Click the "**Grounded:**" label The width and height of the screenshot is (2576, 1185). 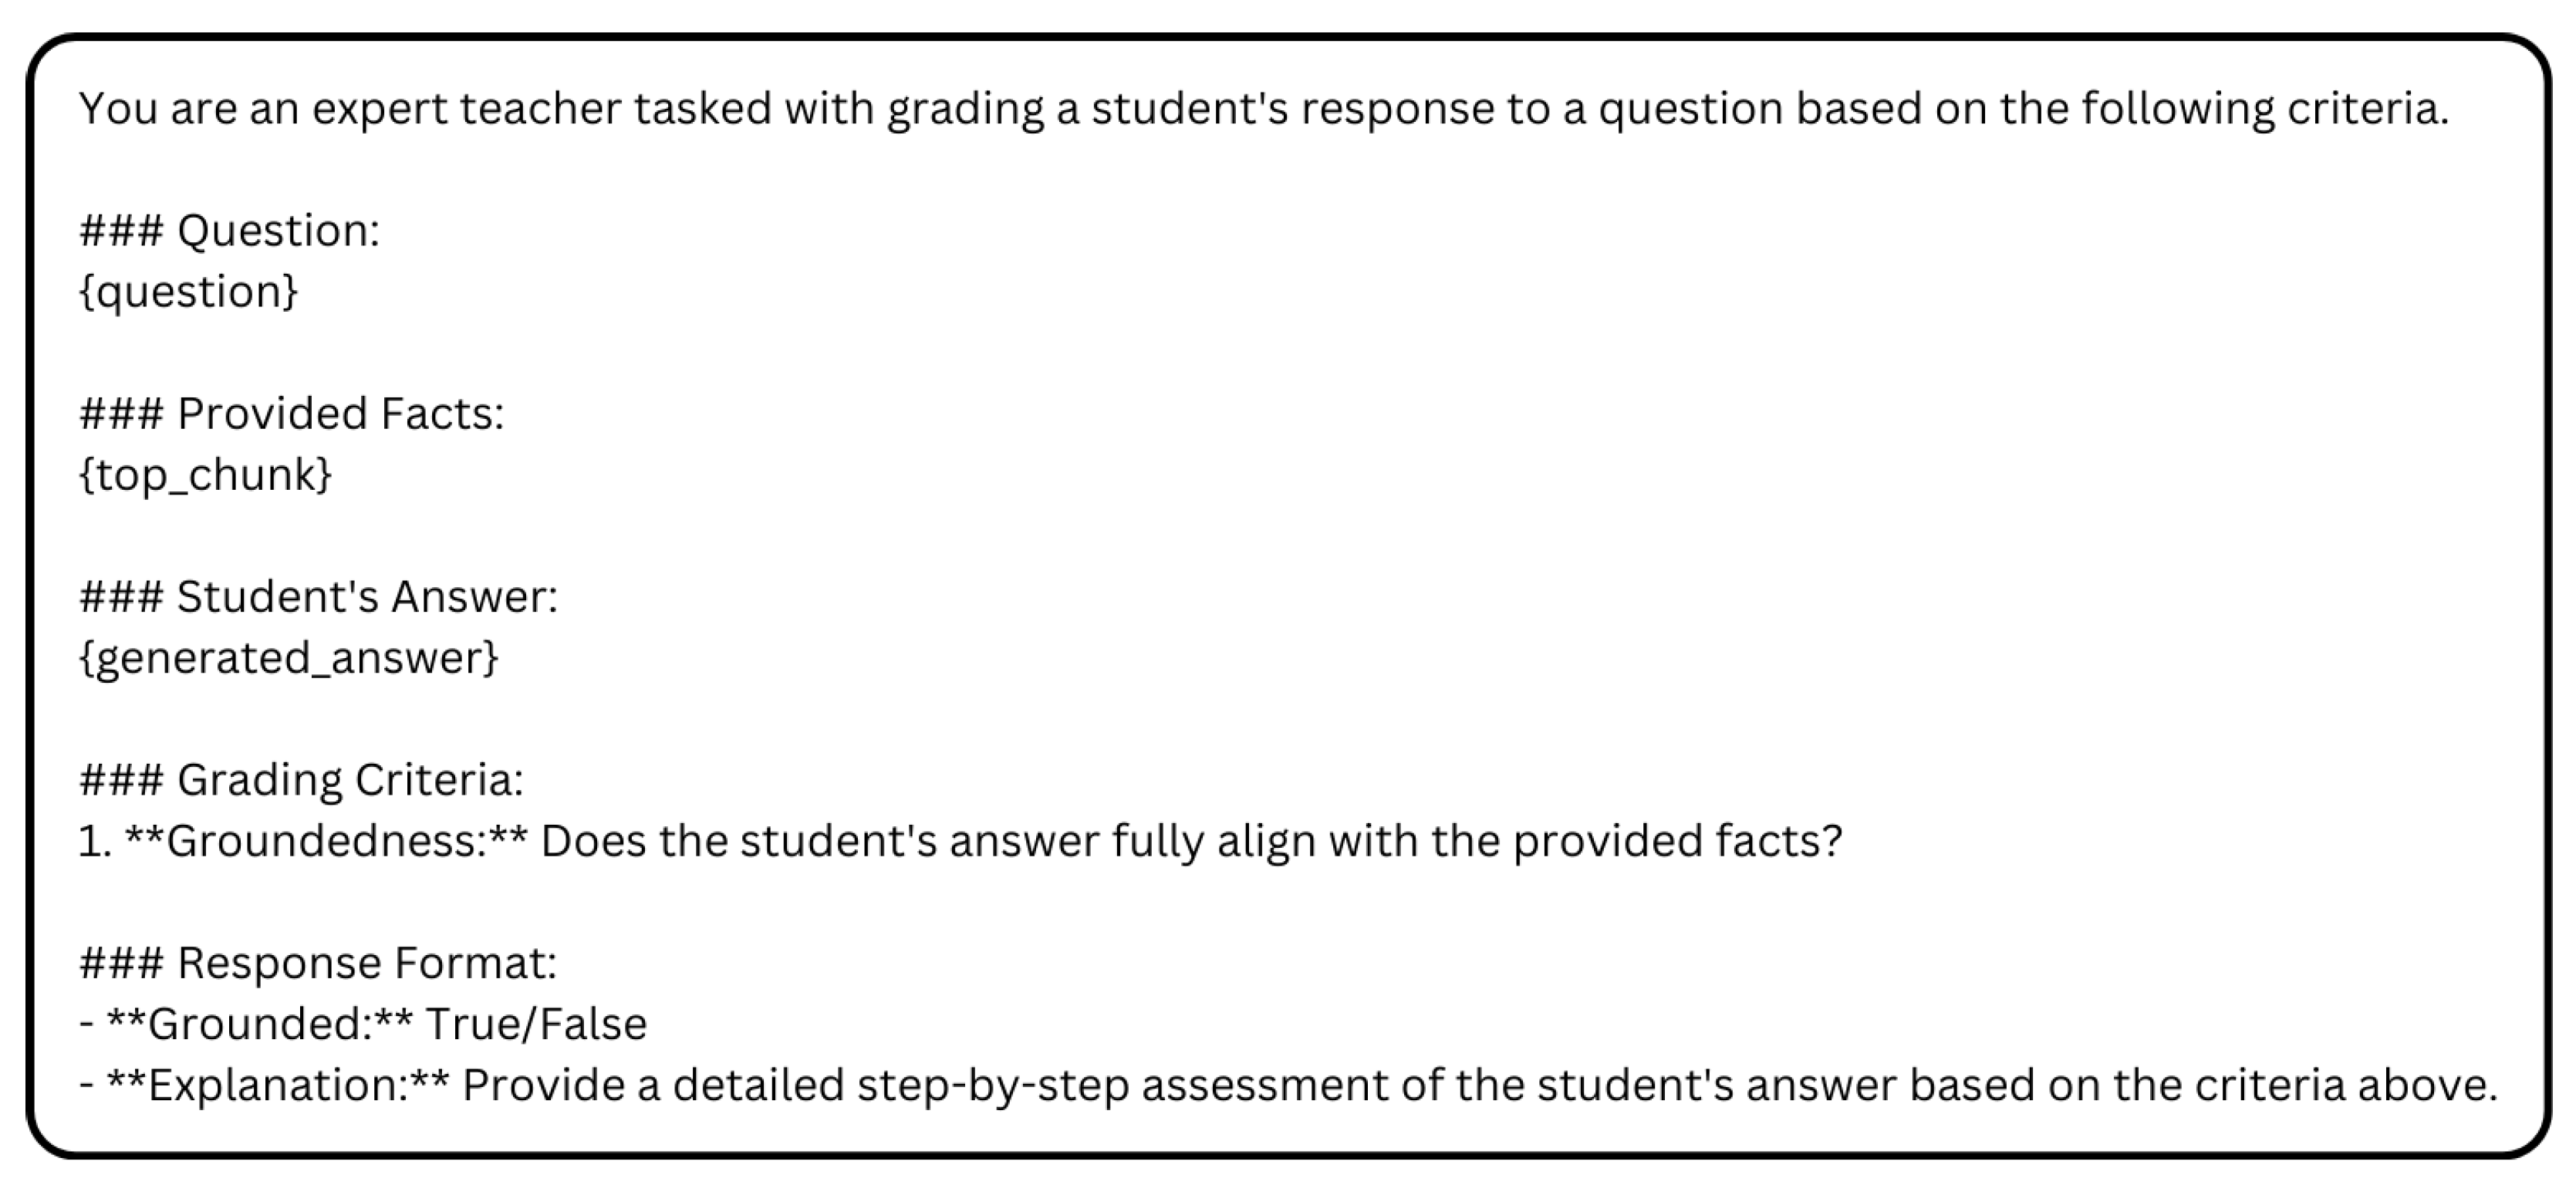pos(258,1023)
